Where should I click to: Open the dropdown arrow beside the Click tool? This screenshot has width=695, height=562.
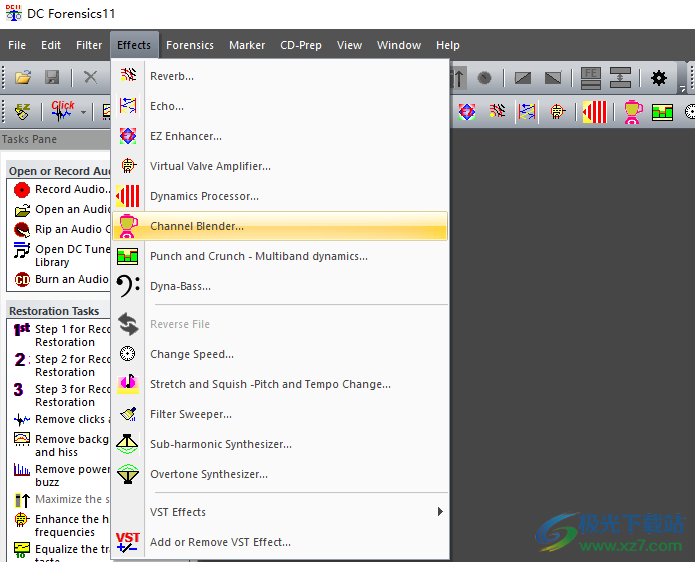coord(84,112)
